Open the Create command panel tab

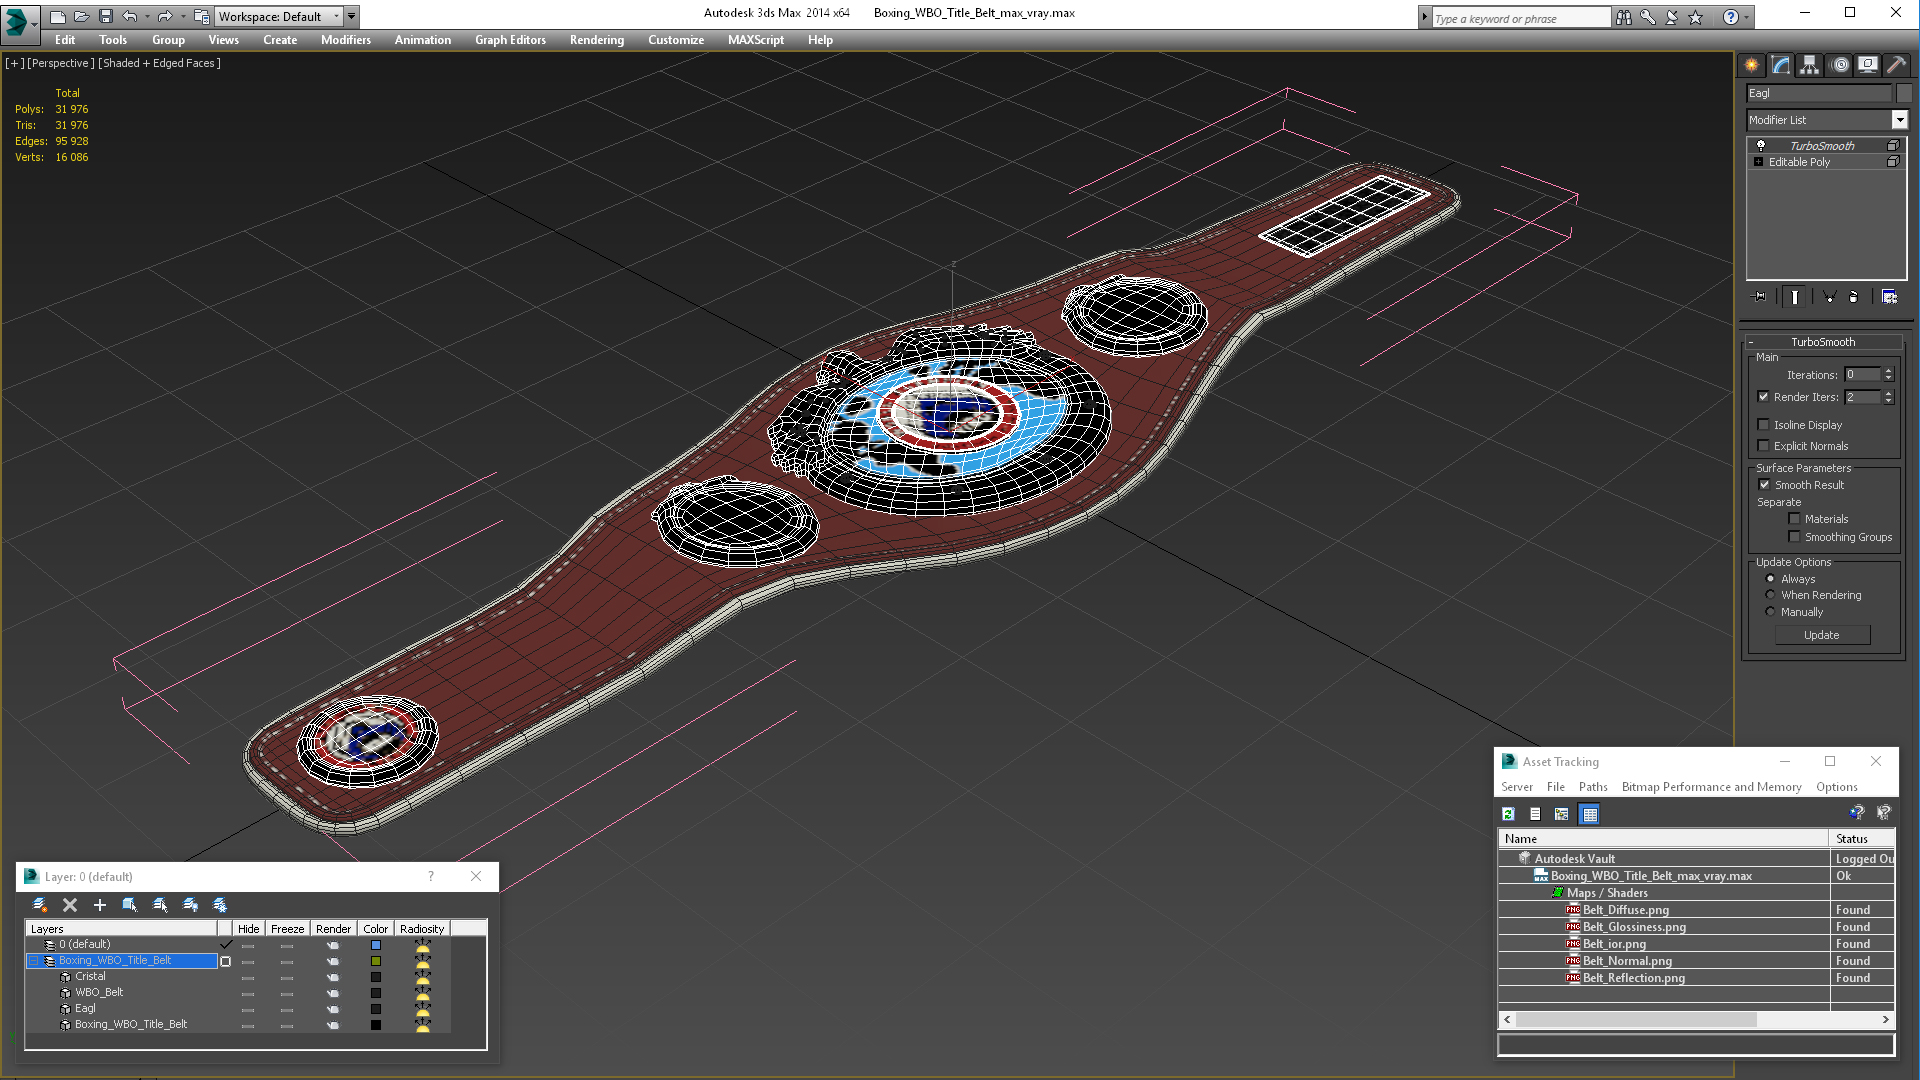point(1752,65)
